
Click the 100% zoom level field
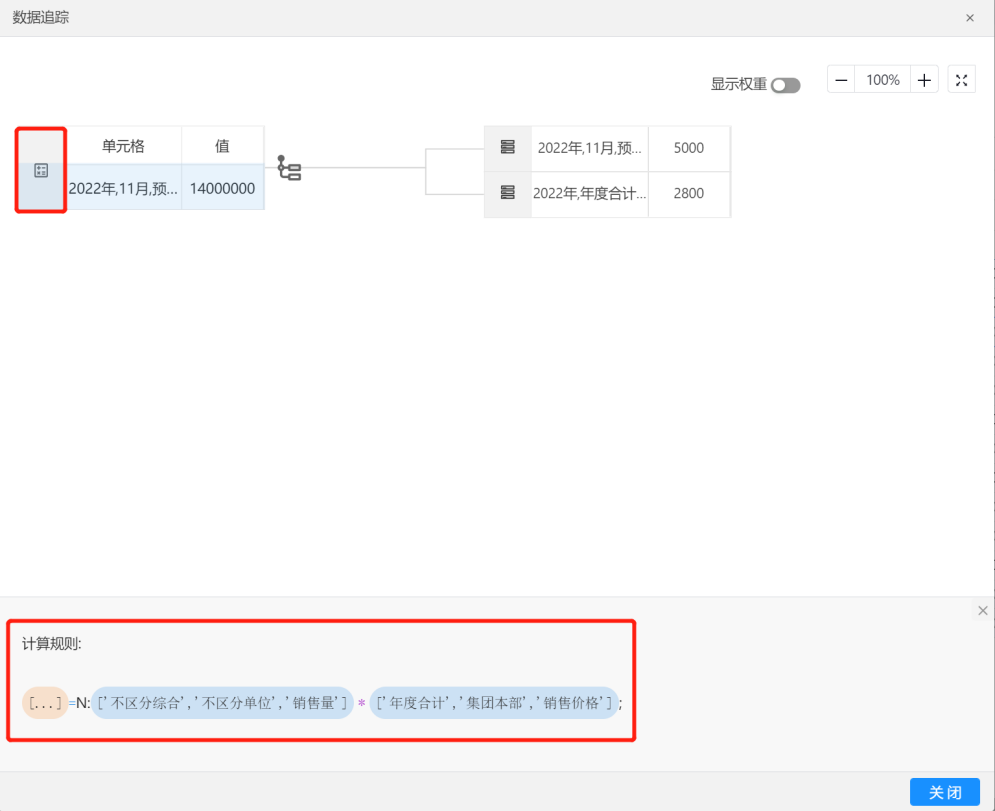click(882, 80)
